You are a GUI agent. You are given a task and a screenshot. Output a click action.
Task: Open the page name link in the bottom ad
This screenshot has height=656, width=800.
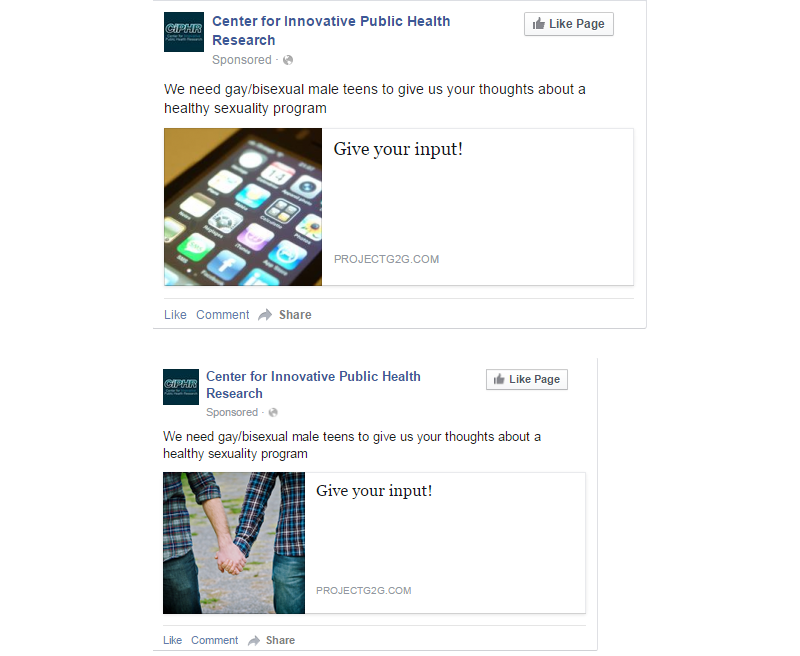pos(313,385)
